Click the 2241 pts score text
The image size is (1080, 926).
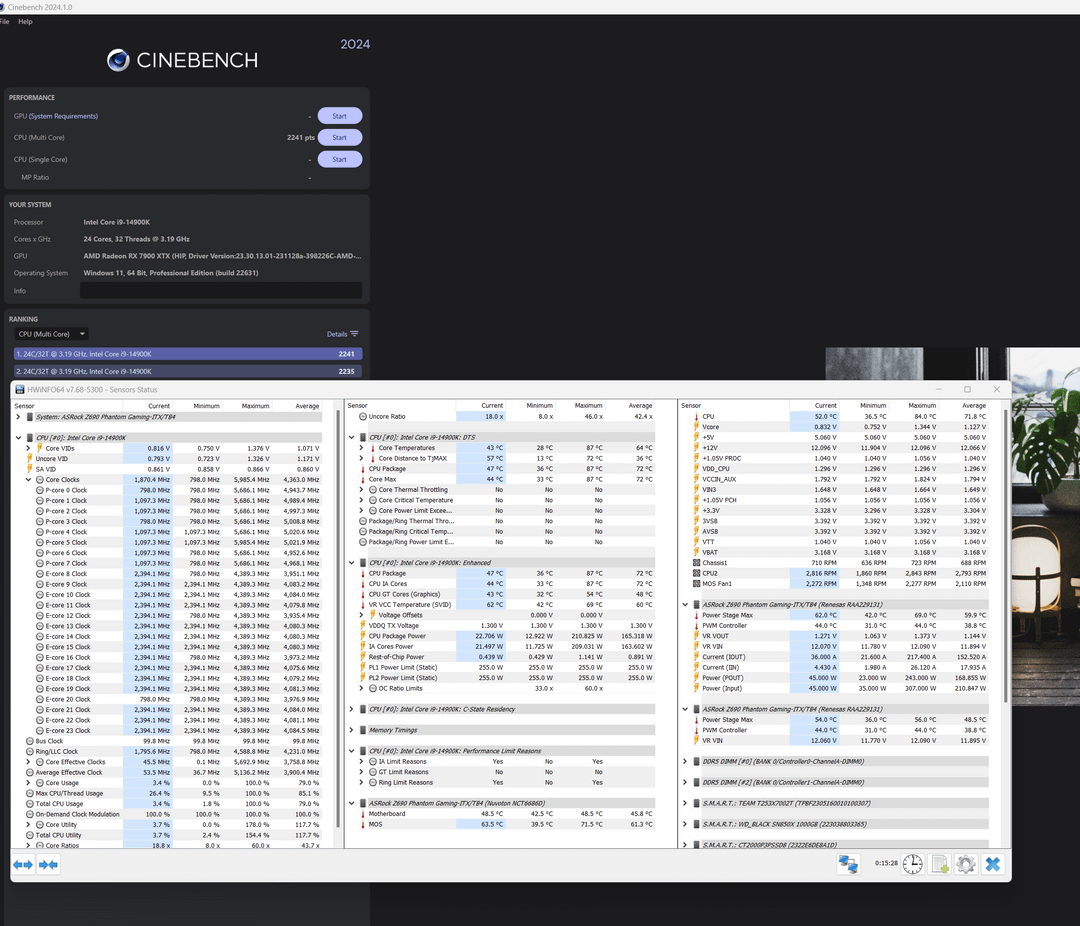[x=300, y=137]
